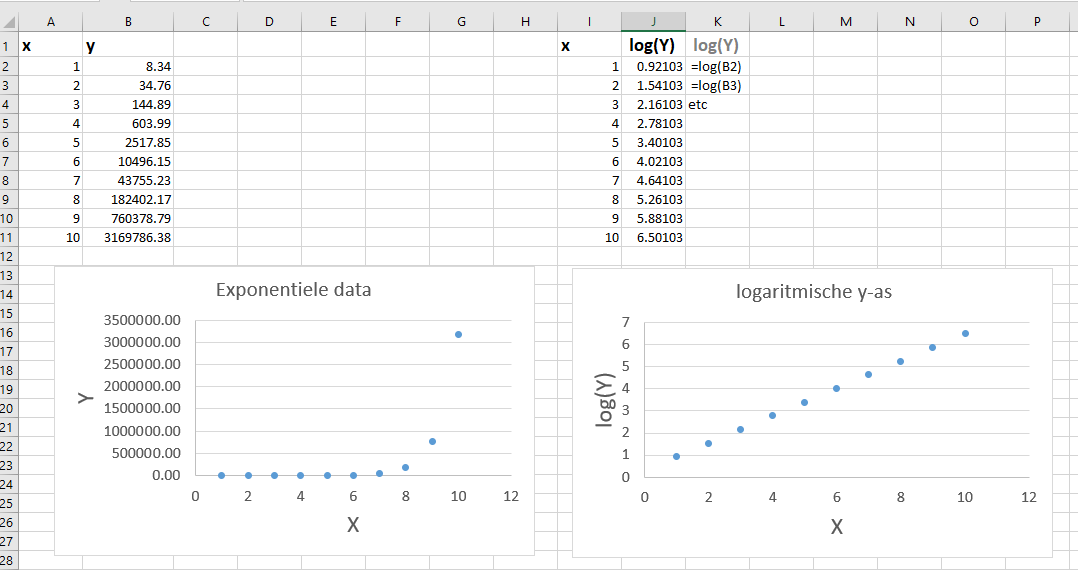
Task: Select cell with value 6.50103
Action: click(x=653, y=237)
